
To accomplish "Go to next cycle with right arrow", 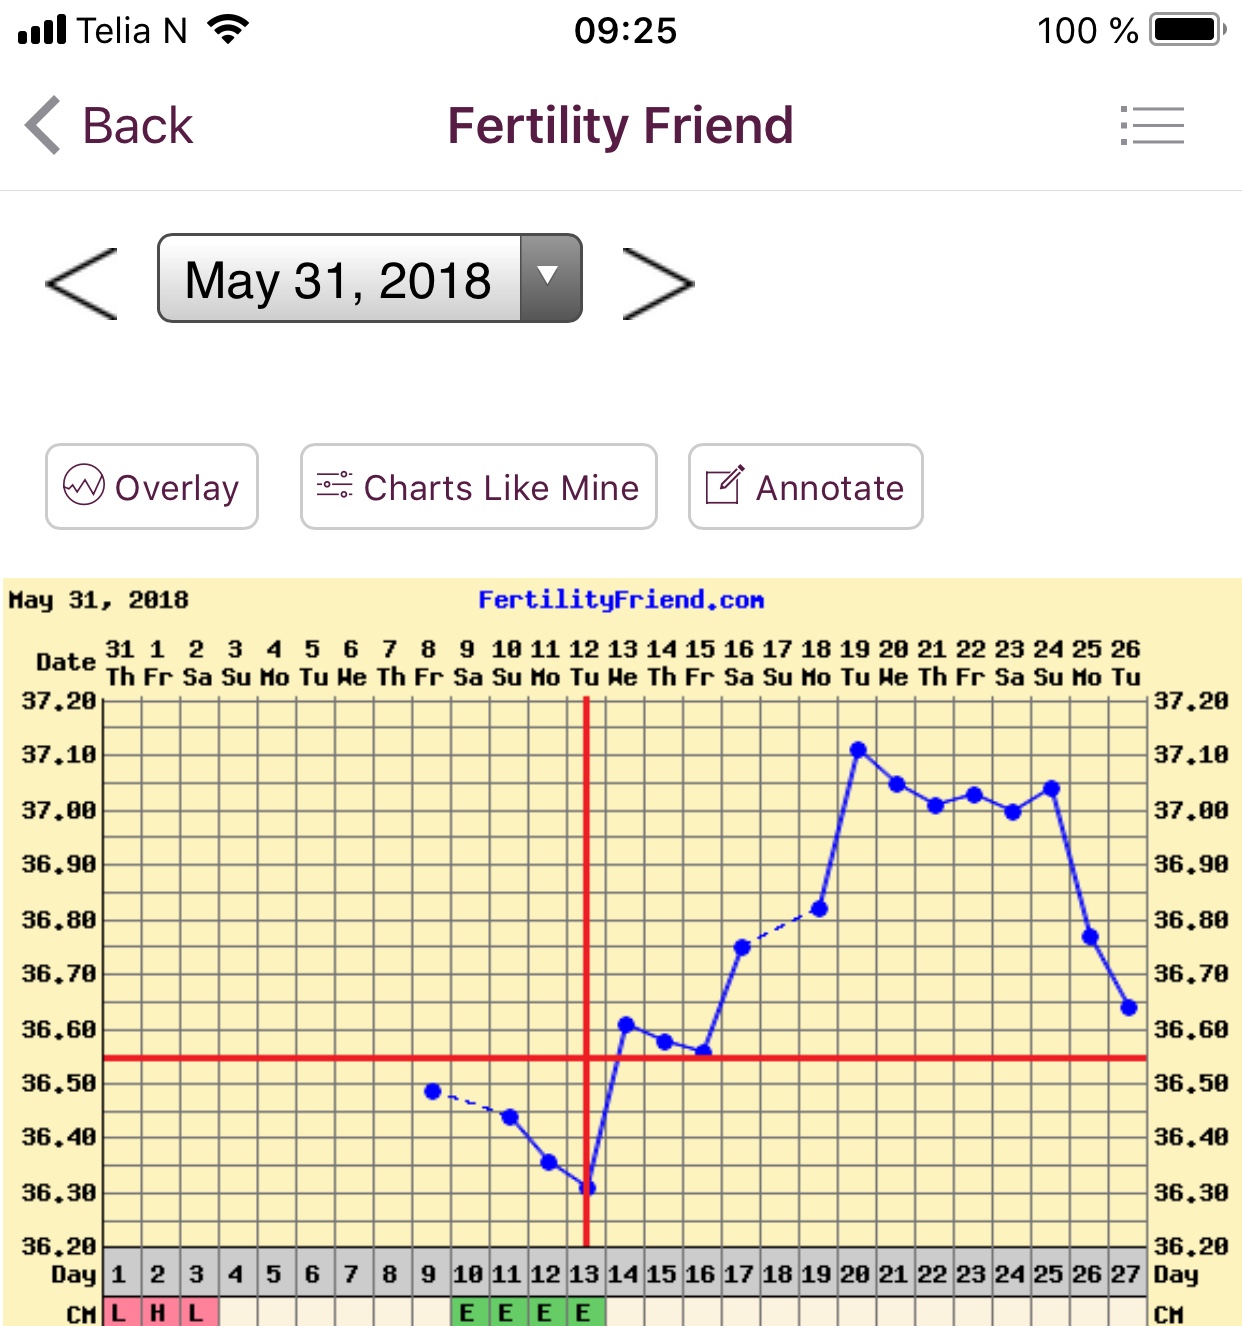I will coord(657,284).
